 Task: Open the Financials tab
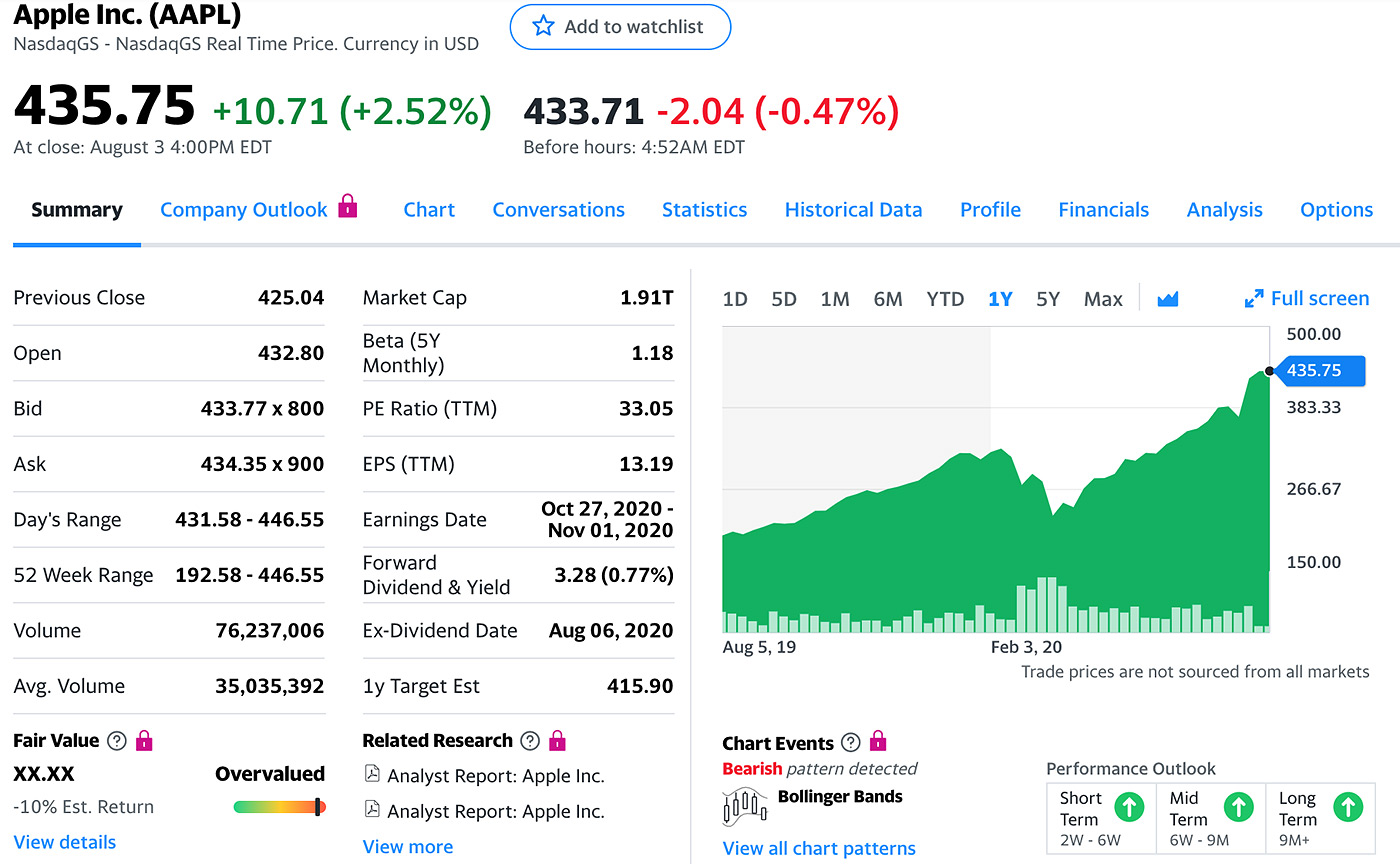coord(1103,210)
